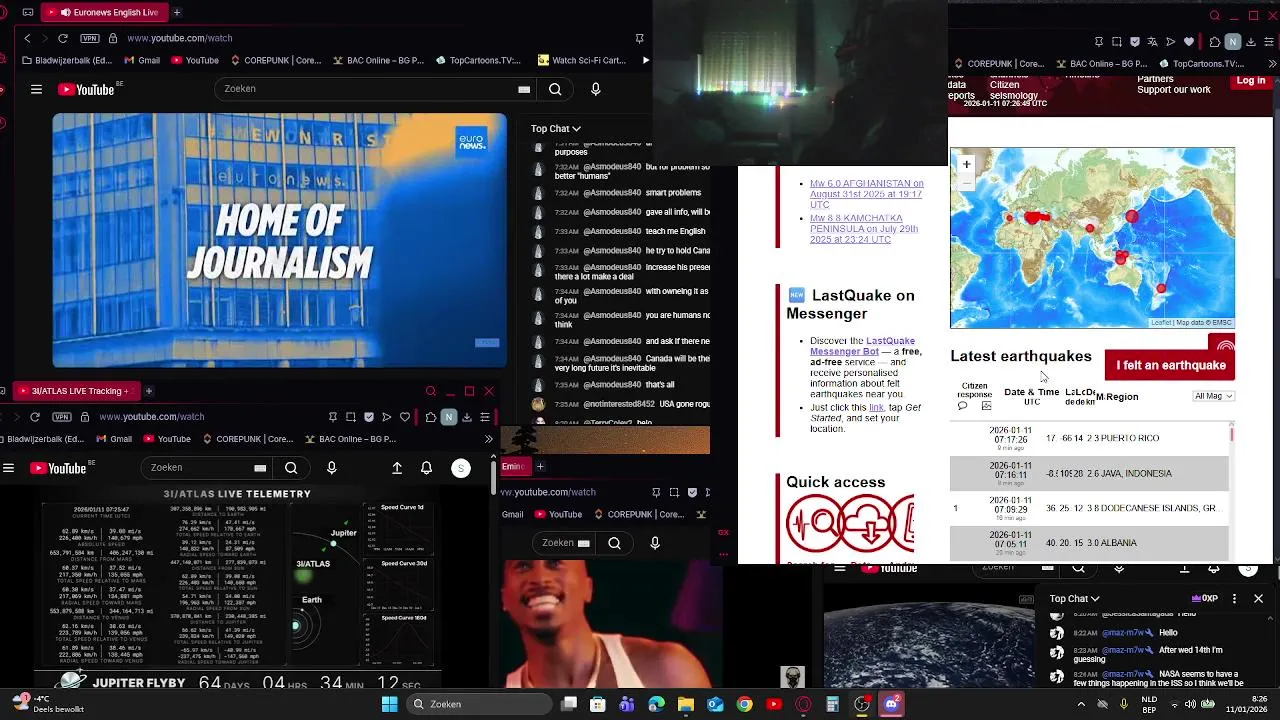The height and width of the screenshot is (720, 1280).
Task: Reload the Euronews English Live page
Action: 62,38
